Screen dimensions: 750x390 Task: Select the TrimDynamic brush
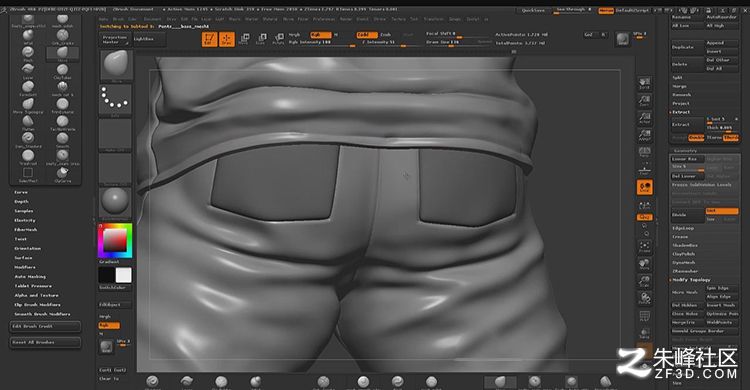[x=62, y=105]
